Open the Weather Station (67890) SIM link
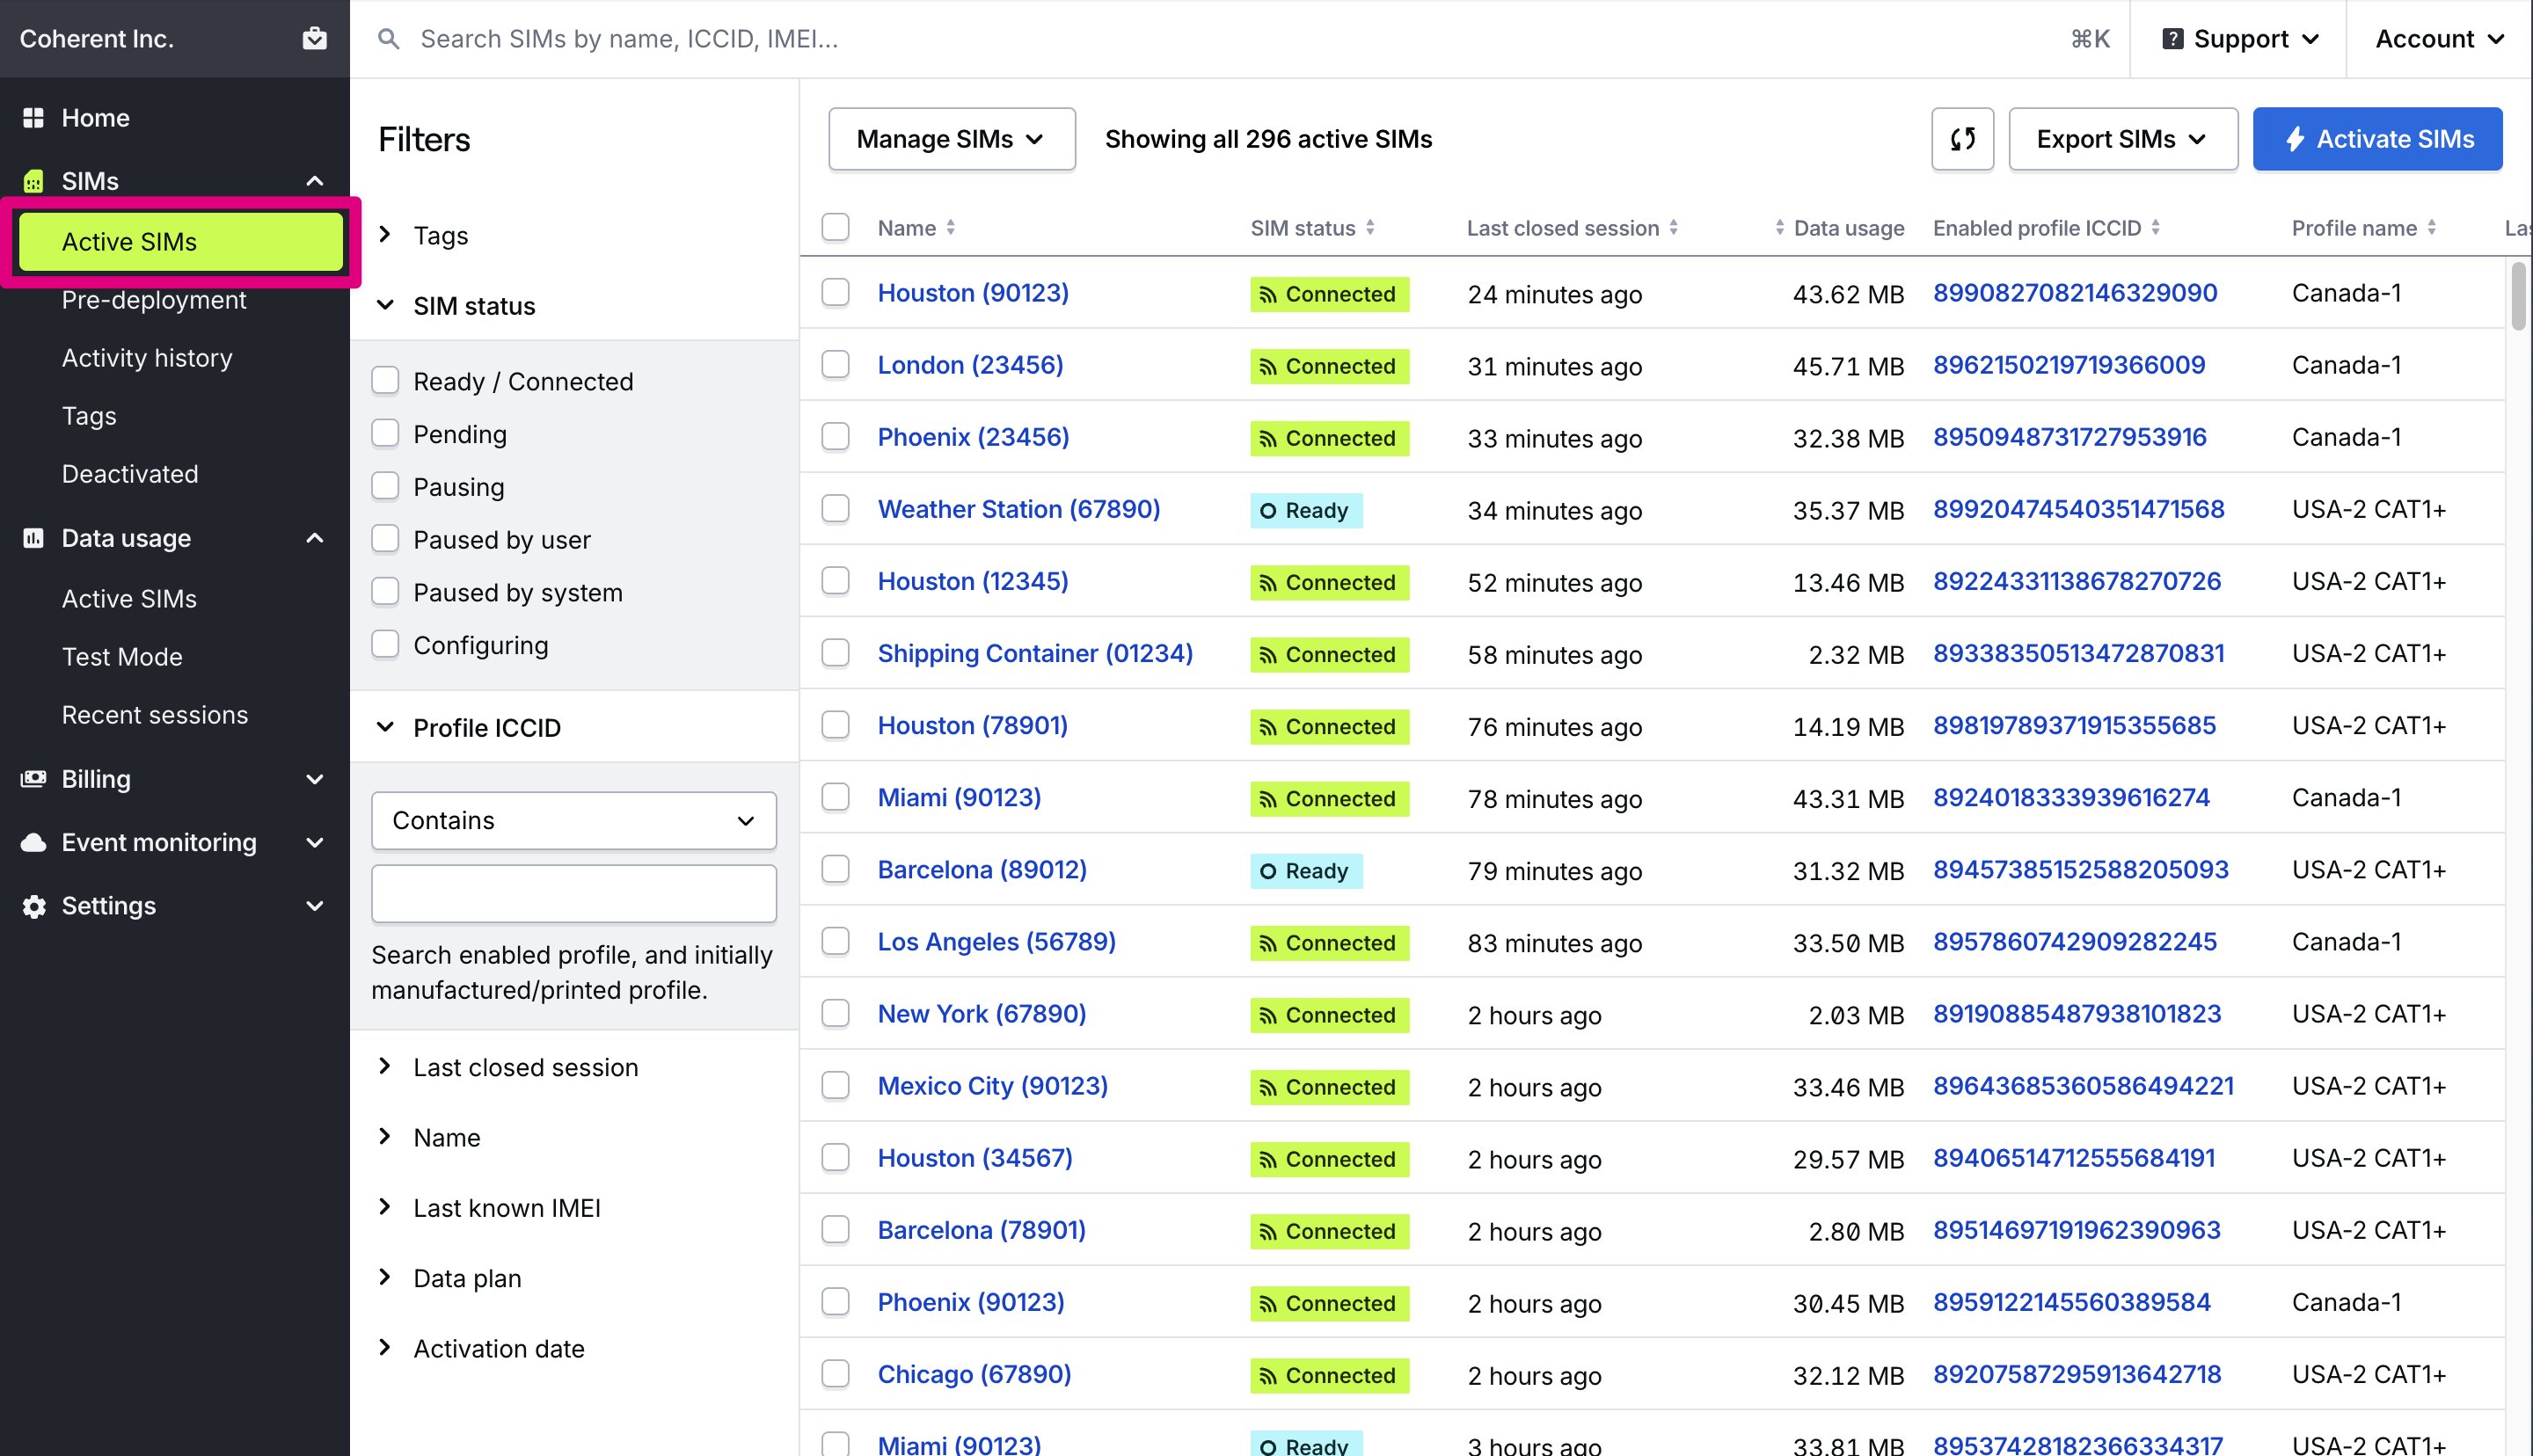Viewport: 2533px width, 1456px height. 1019,509
